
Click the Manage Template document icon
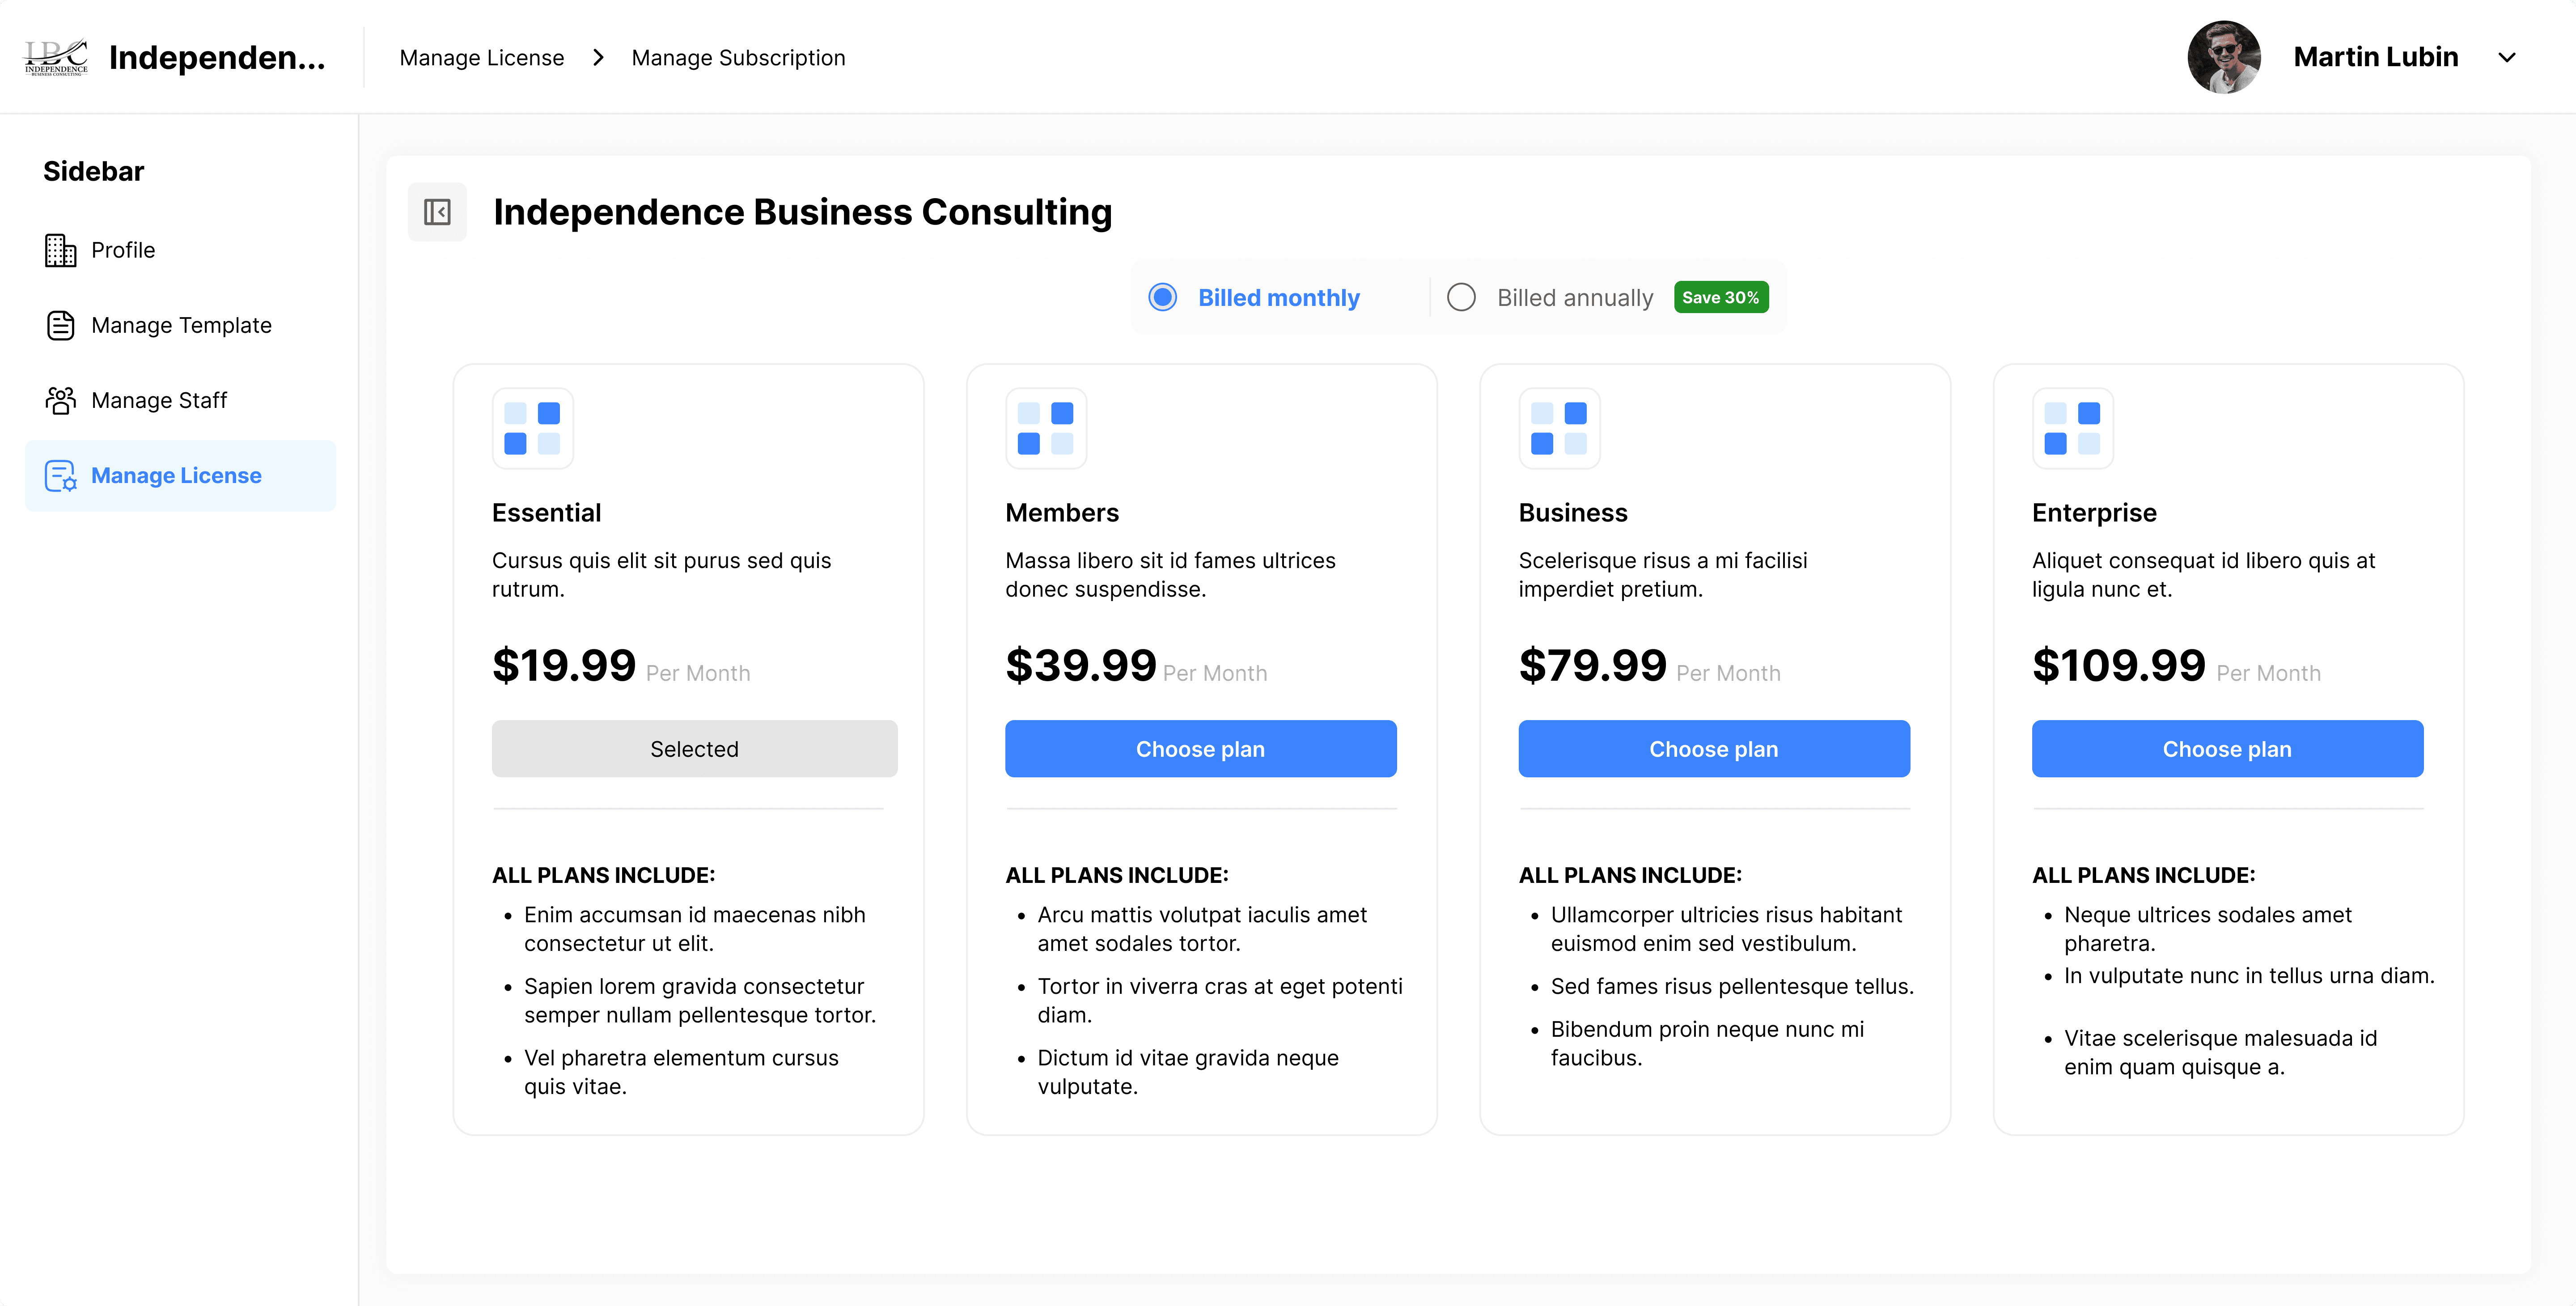60,325
